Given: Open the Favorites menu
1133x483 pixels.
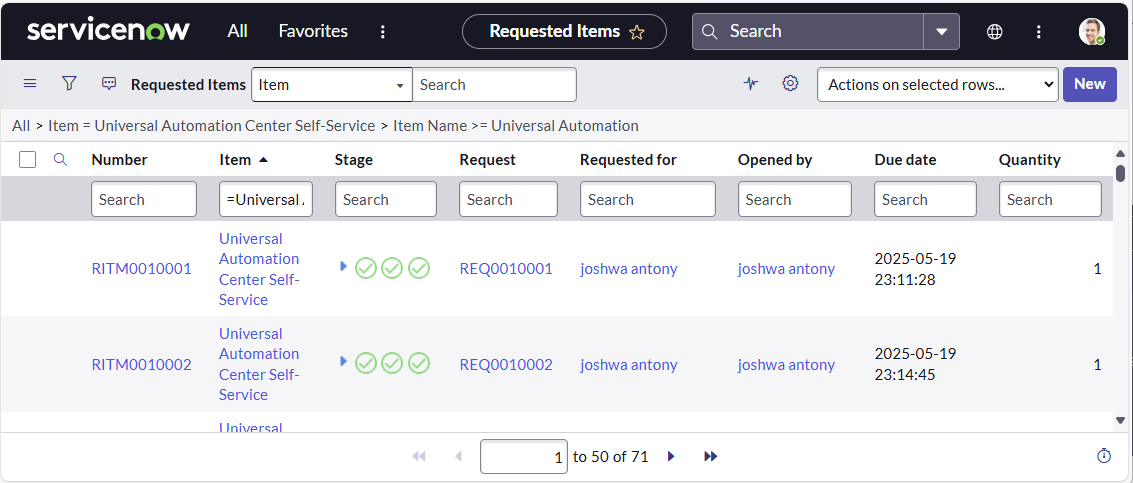Looking at the screenshot, I should pos(313,31).
